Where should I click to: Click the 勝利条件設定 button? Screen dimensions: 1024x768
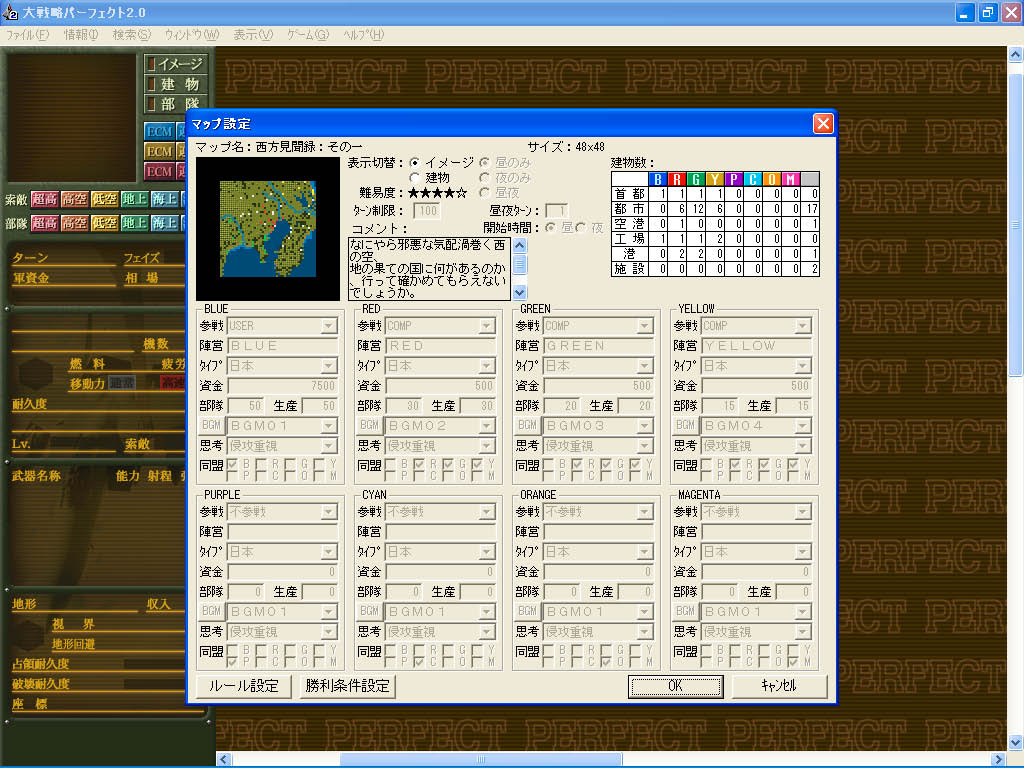click(x=347, y=686)
